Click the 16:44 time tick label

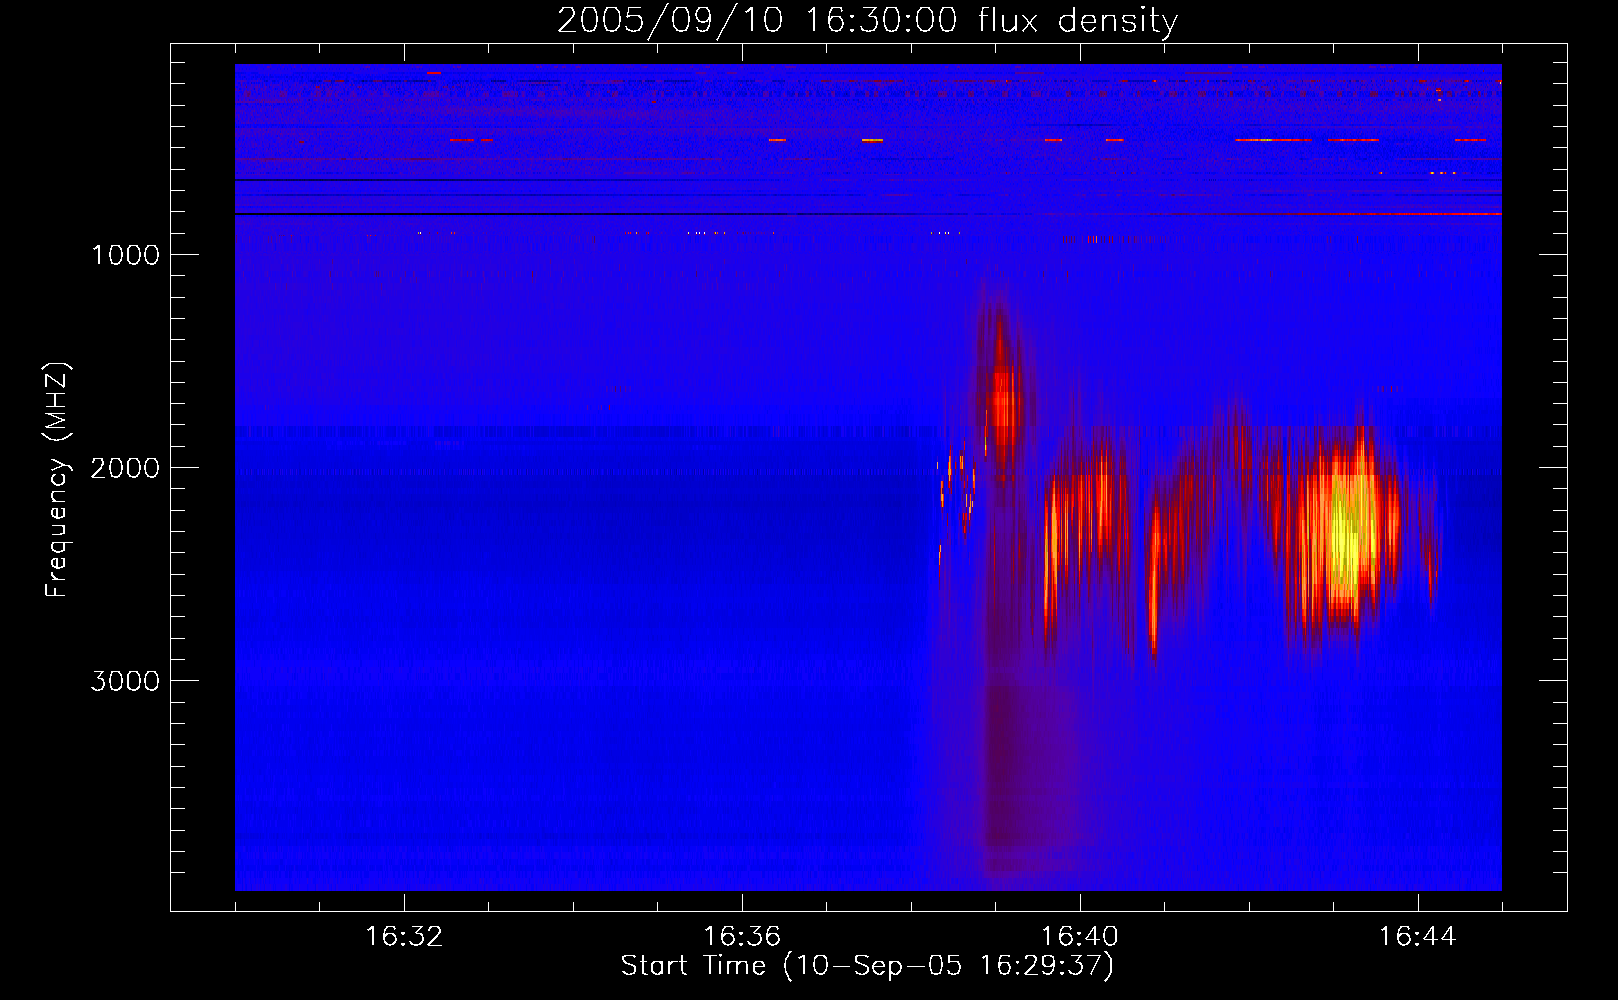tap(1418, 937)
